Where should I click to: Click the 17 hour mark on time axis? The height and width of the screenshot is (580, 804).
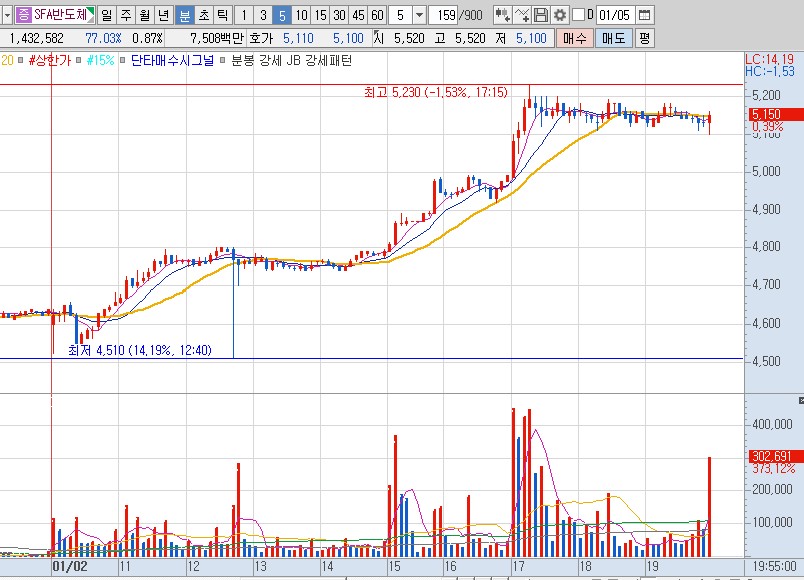pyautogui.click(x=518, y=567)
